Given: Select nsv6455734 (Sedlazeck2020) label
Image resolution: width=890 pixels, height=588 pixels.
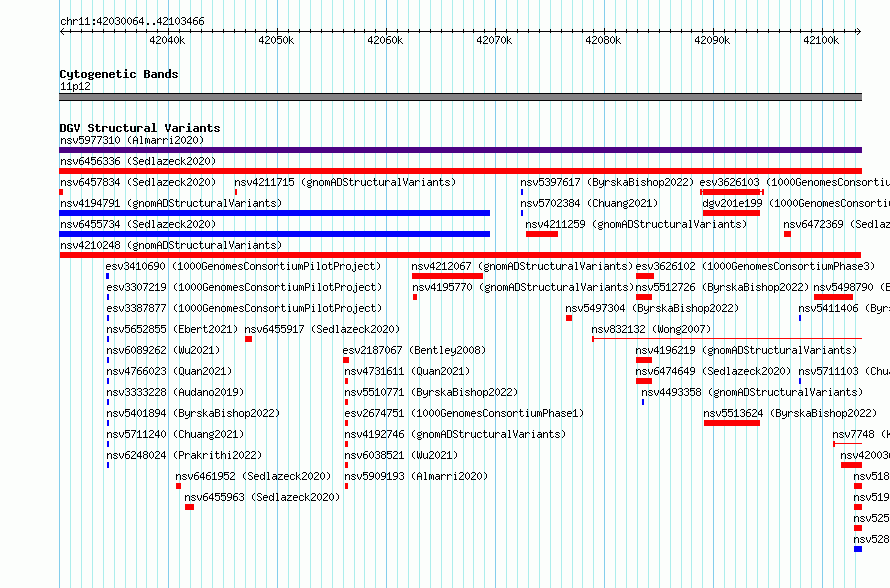Looking at the screenshot, I should [138, 224].
